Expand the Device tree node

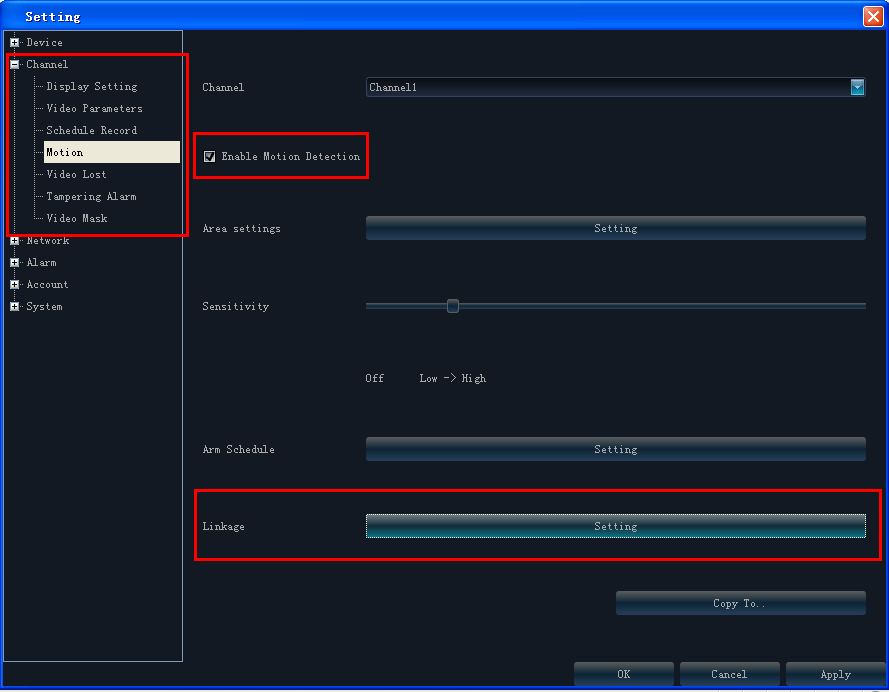[x=15, y=43]
